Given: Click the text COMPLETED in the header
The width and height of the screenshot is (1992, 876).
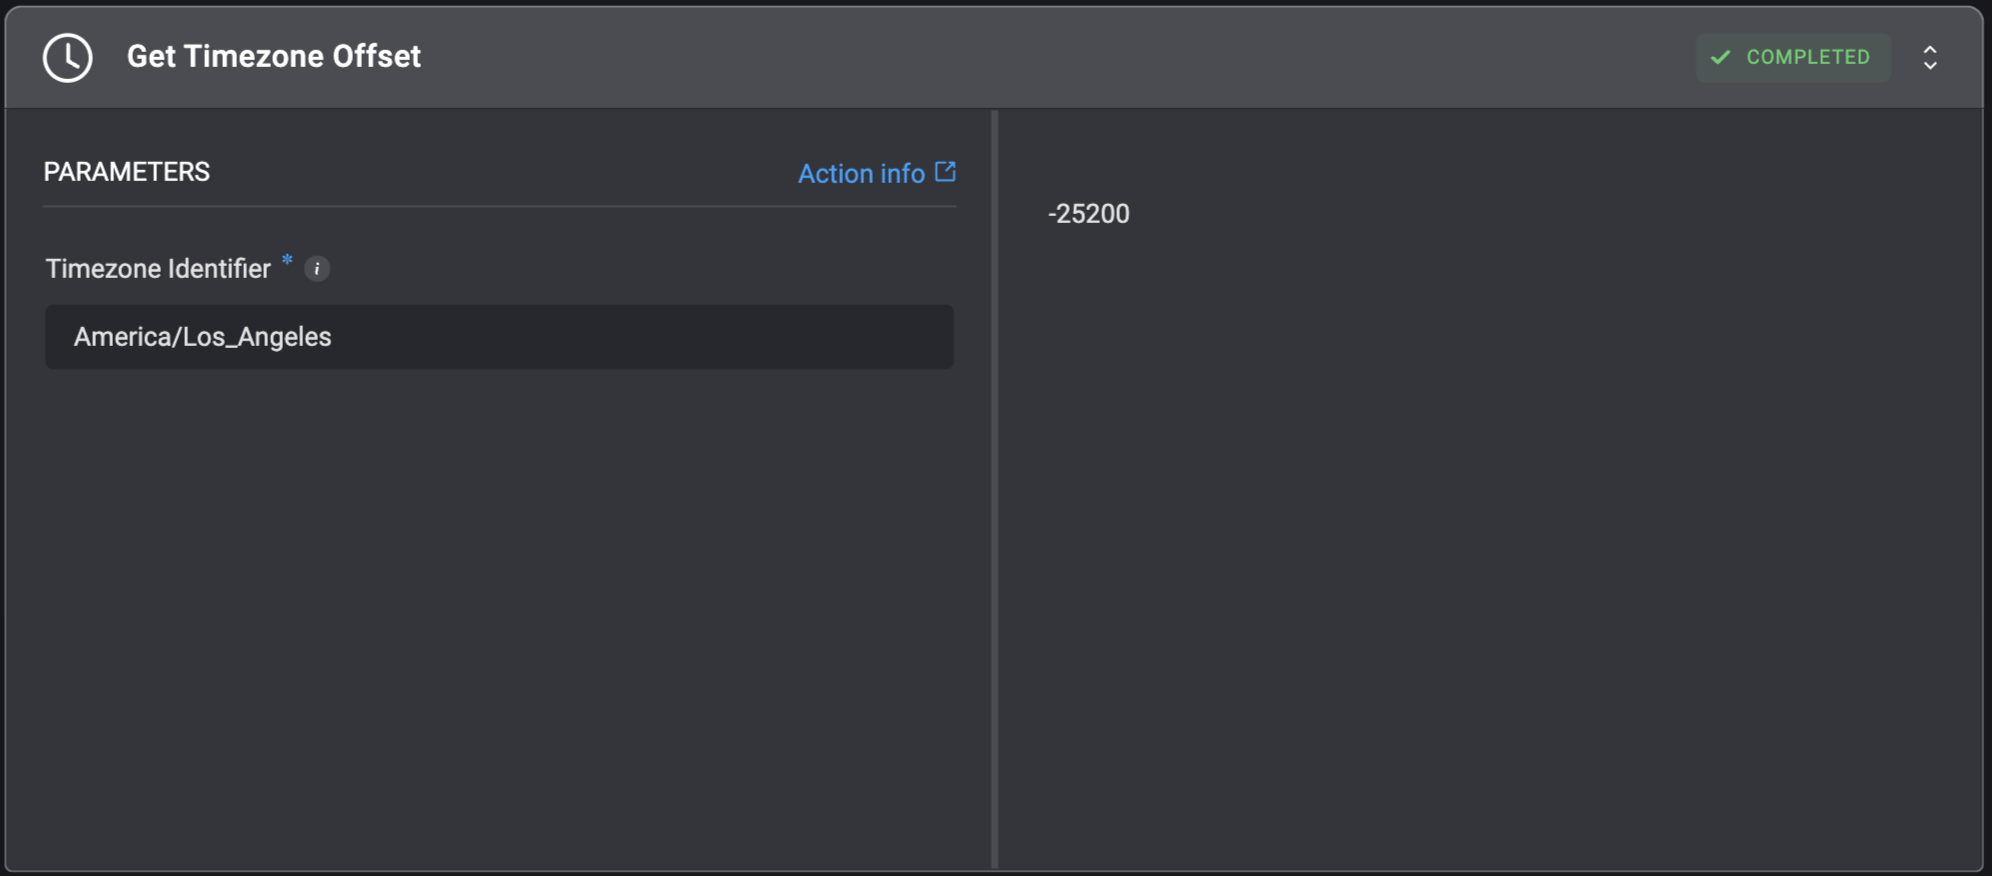Looking at the screenshot, I should [1807, 58].
